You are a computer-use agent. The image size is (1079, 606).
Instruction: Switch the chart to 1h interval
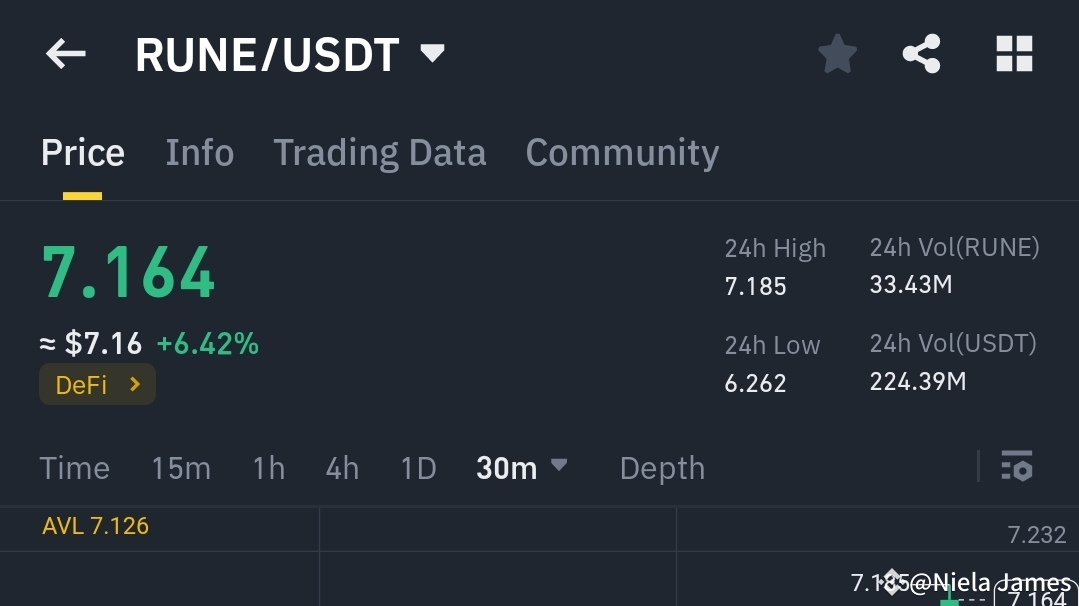tap(267, 467)
